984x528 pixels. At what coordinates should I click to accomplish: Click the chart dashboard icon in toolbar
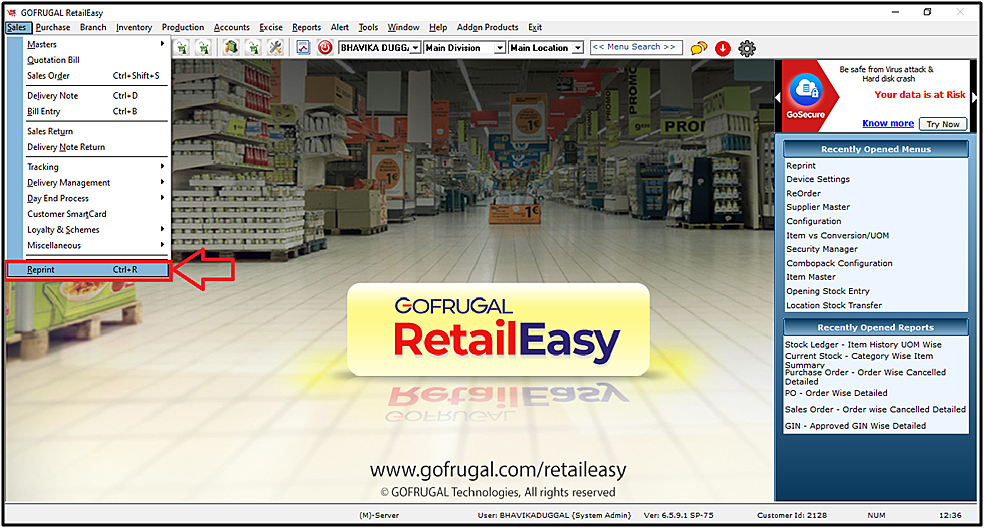[x=303, y=48]
